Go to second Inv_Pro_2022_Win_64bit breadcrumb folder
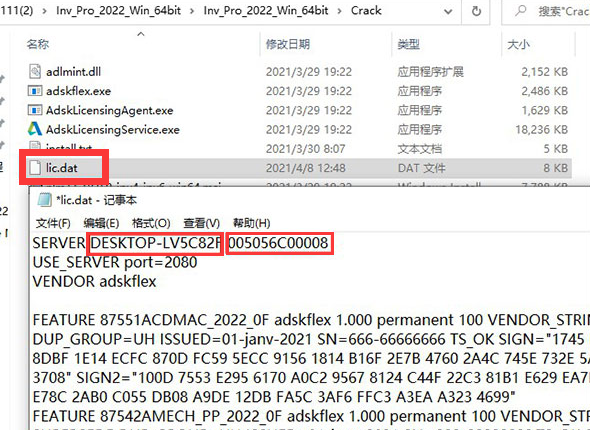The image size is (590, 430). point(266,11)
